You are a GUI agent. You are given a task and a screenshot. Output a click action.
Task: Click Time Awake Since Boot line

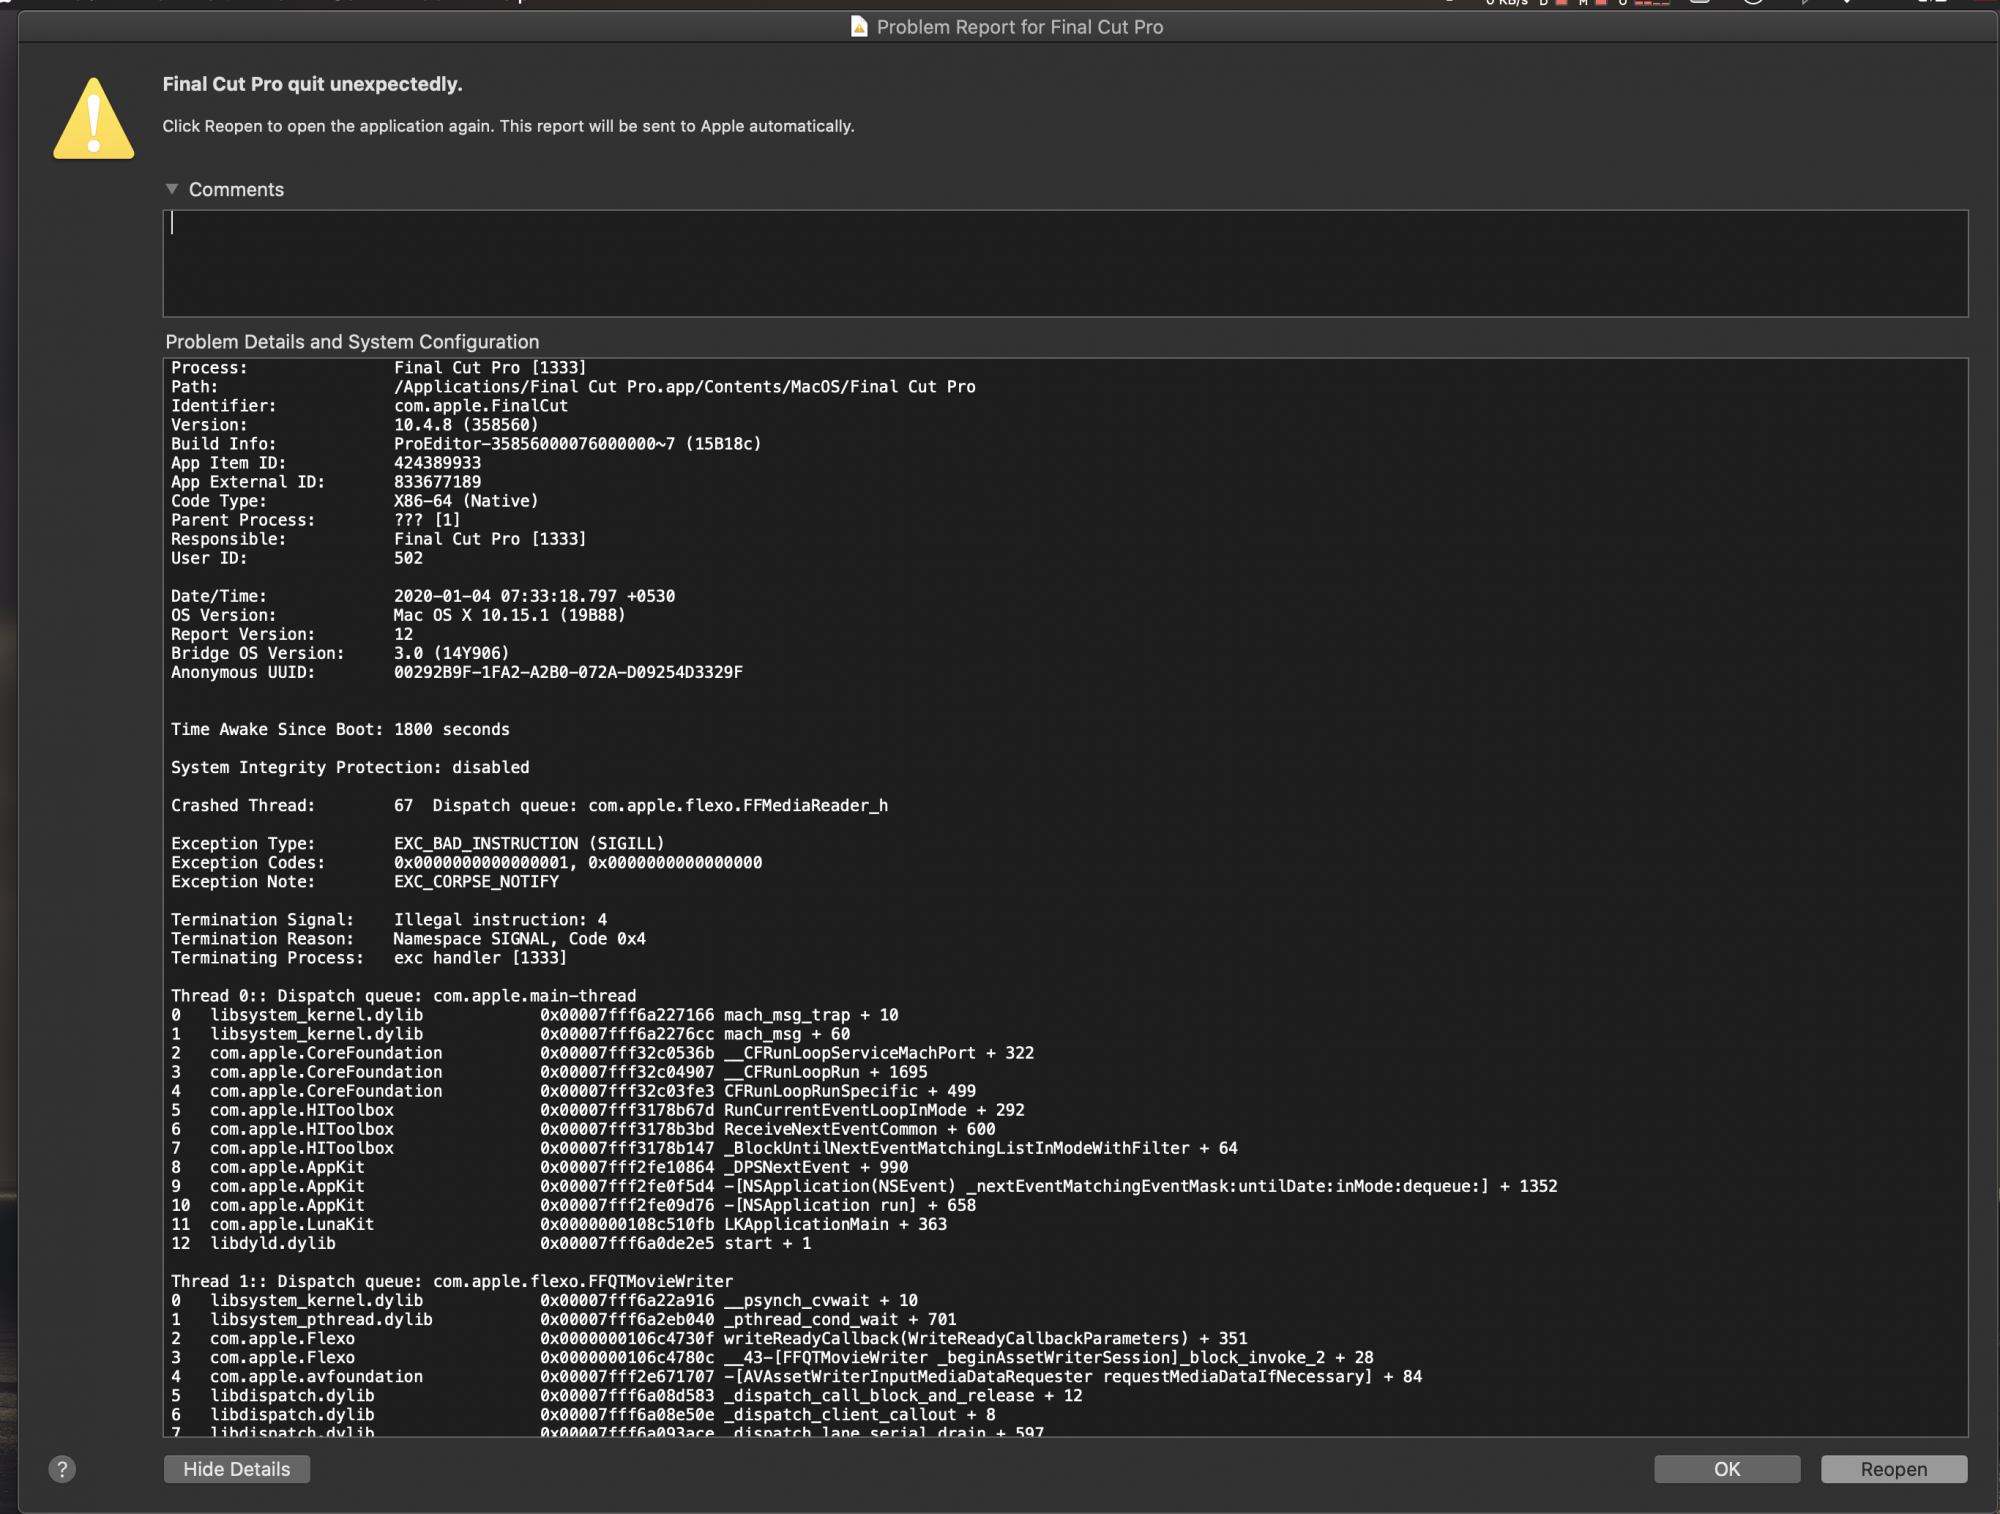click(x=340, y=729)
